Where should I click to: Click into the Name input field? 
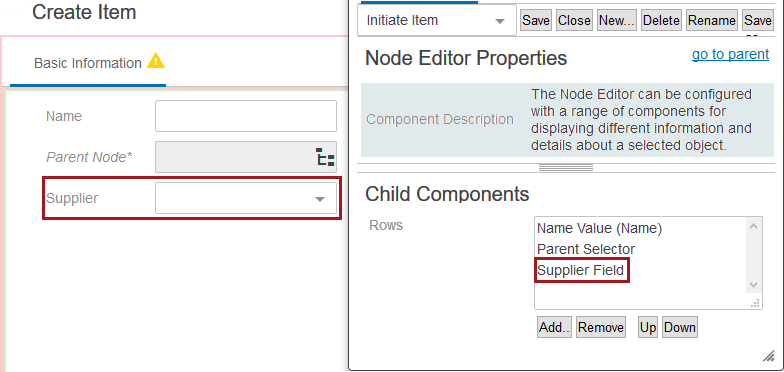(x=246, y=116)
